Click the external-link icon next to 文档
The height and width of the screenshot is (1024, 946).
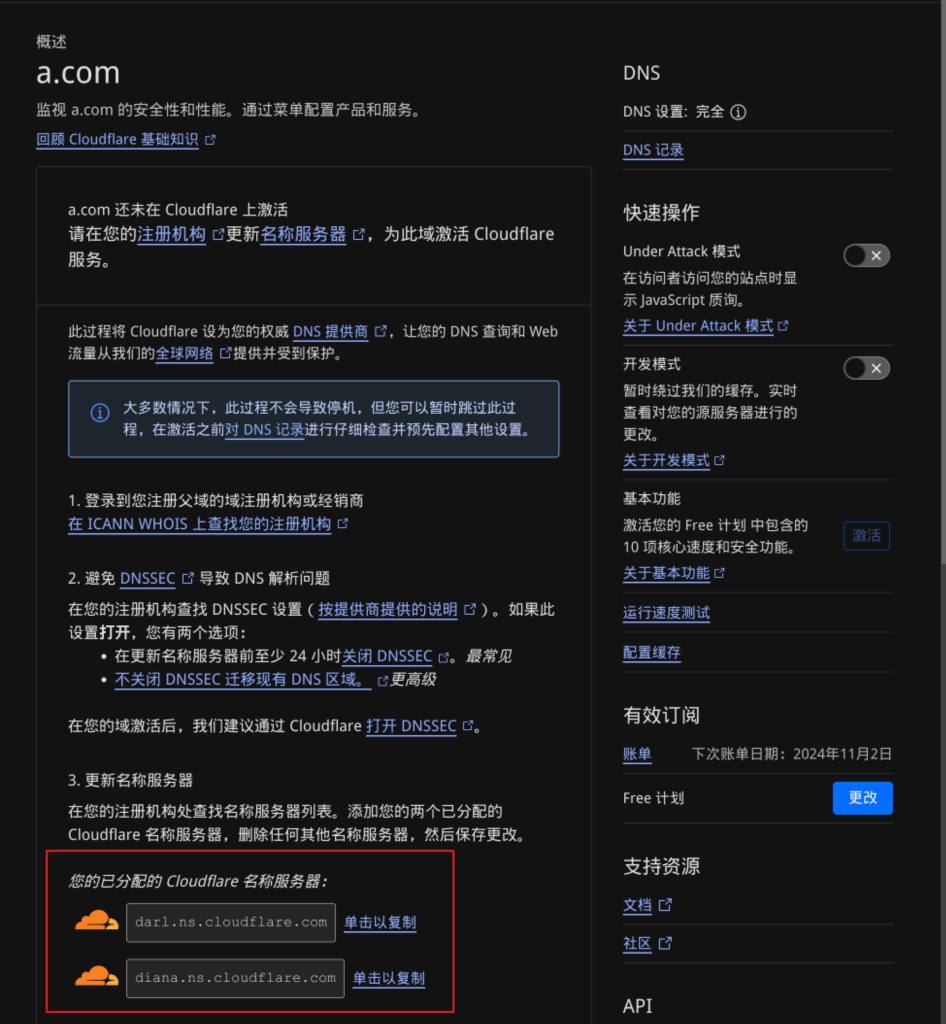pyautogui.click(x=665, y=905)
